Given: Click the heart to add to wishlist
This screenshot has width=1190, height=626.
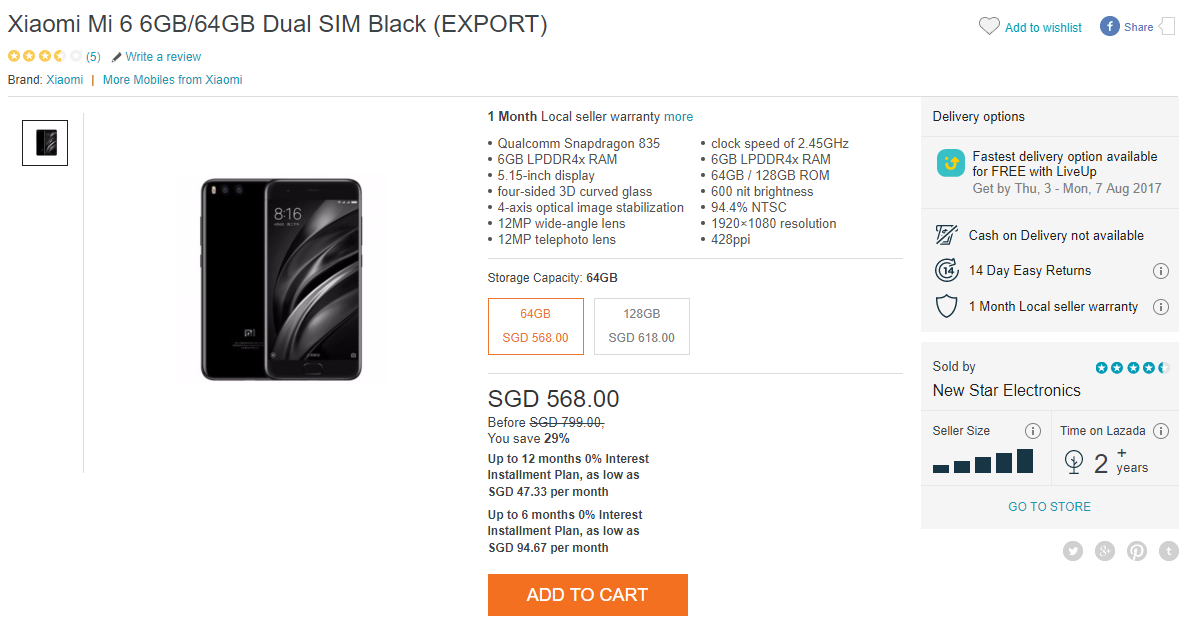Looking at the screenshot, I should [x=990, y=27].
